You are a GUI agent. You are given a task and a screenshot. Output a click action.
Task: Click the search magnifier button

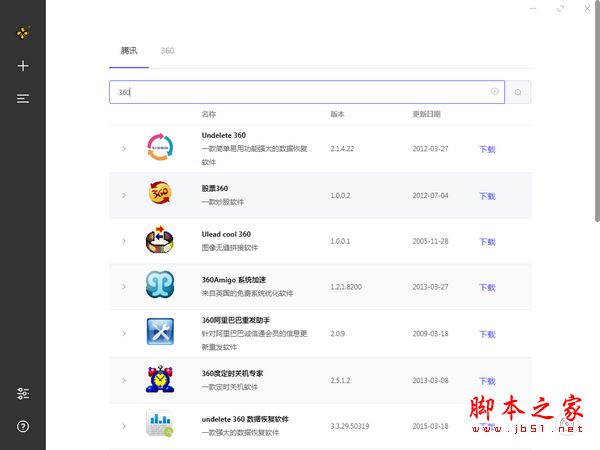point(518,92)
